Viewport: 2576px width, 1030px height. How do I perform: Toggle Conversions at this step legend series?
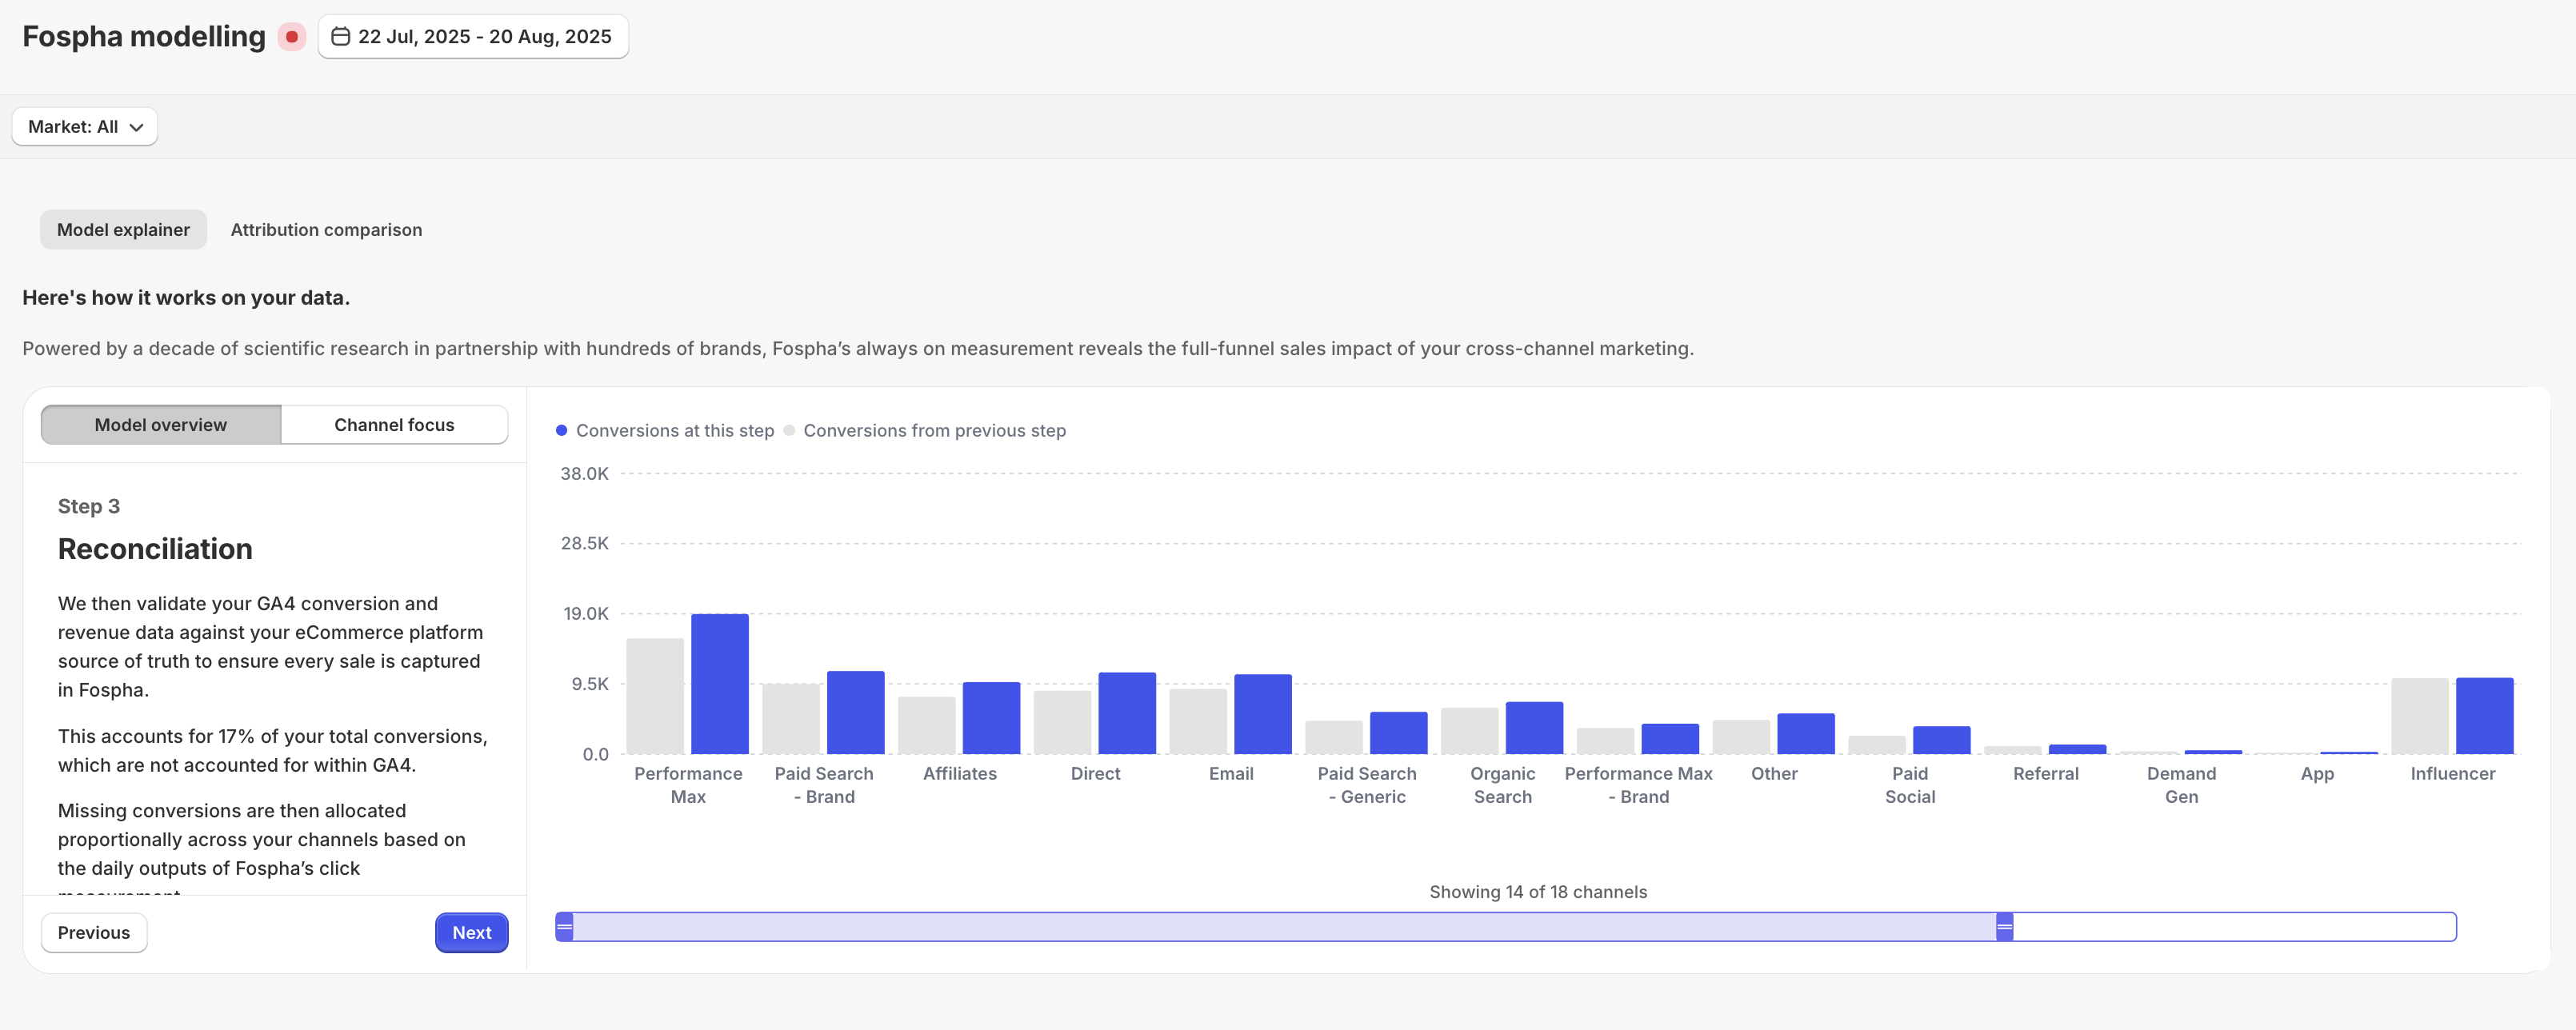pos(664,431)
